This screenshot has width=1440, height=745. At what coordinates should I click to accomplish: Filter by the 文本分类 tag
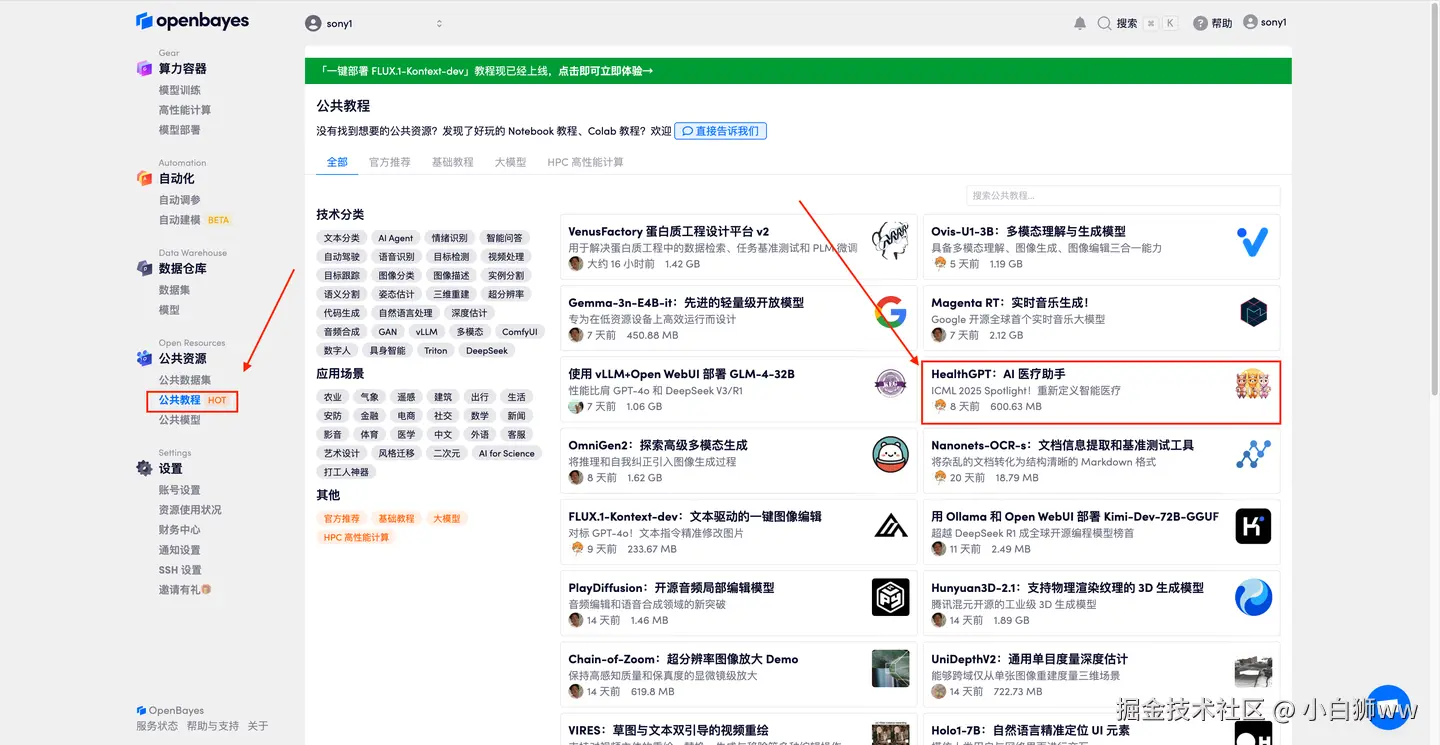pos(342,238)
